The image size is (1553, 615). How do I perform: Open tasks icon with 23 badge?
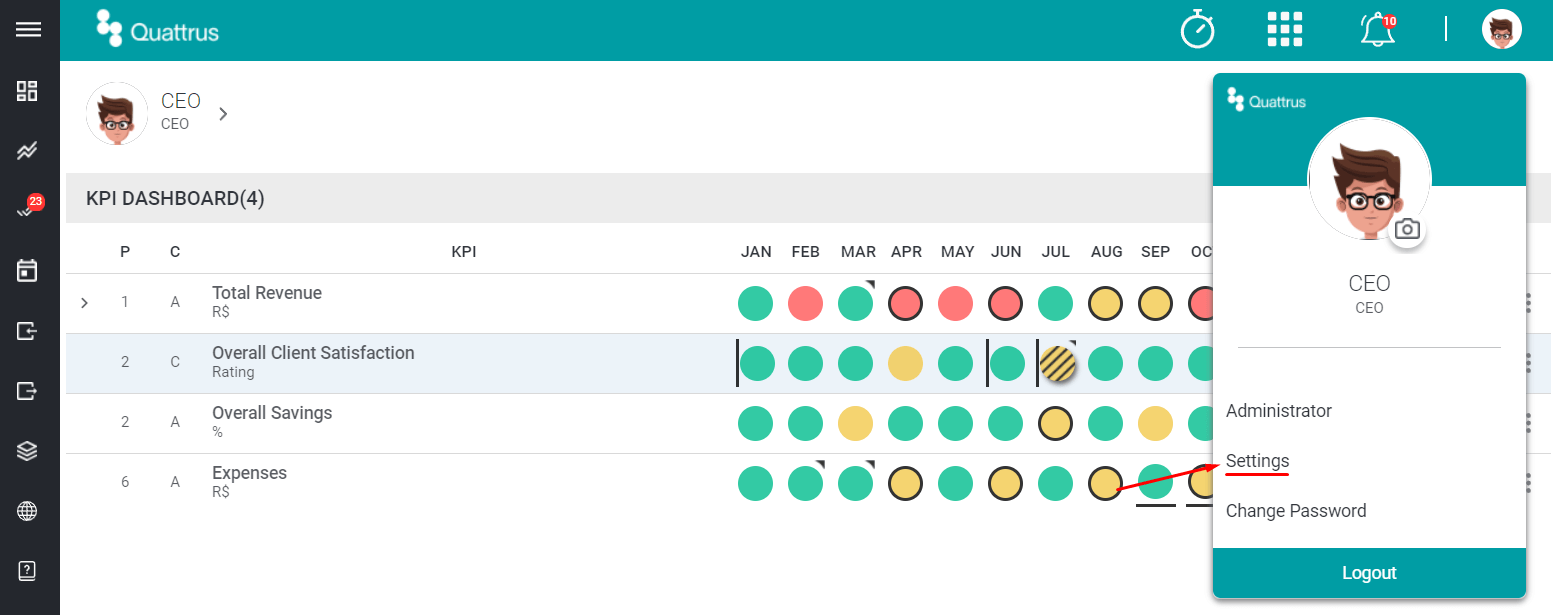click(29, 208)
